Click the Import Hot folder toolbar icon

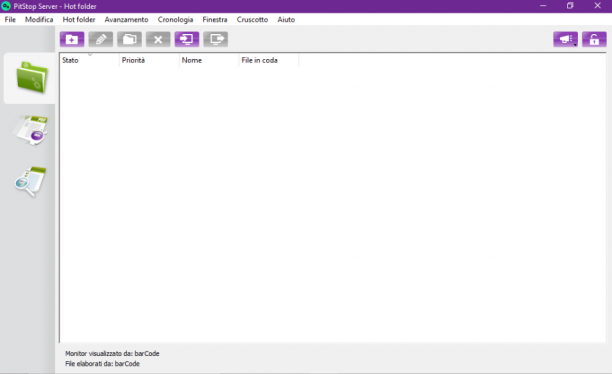pyautogui.click(x=187, y=39)
